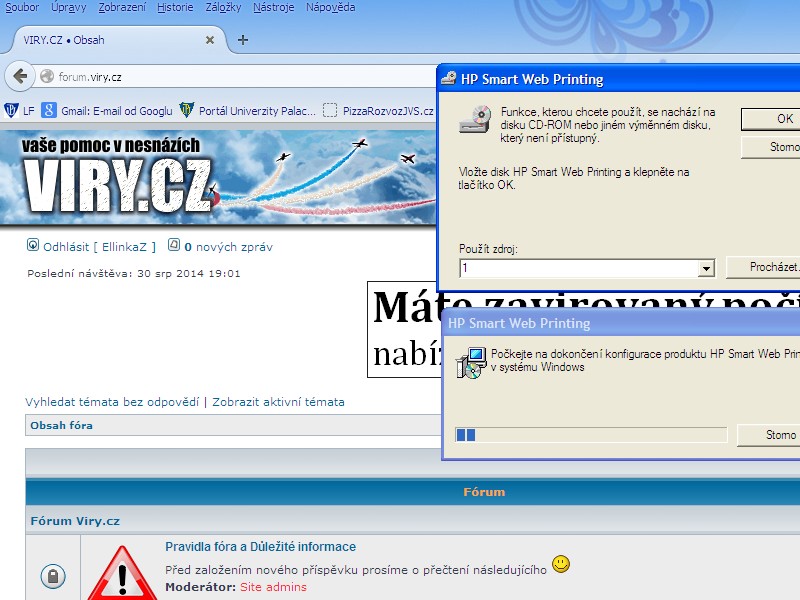
Task: Open Portál Univerzity Palackého bookmark
Action: (x=248, y=111)
